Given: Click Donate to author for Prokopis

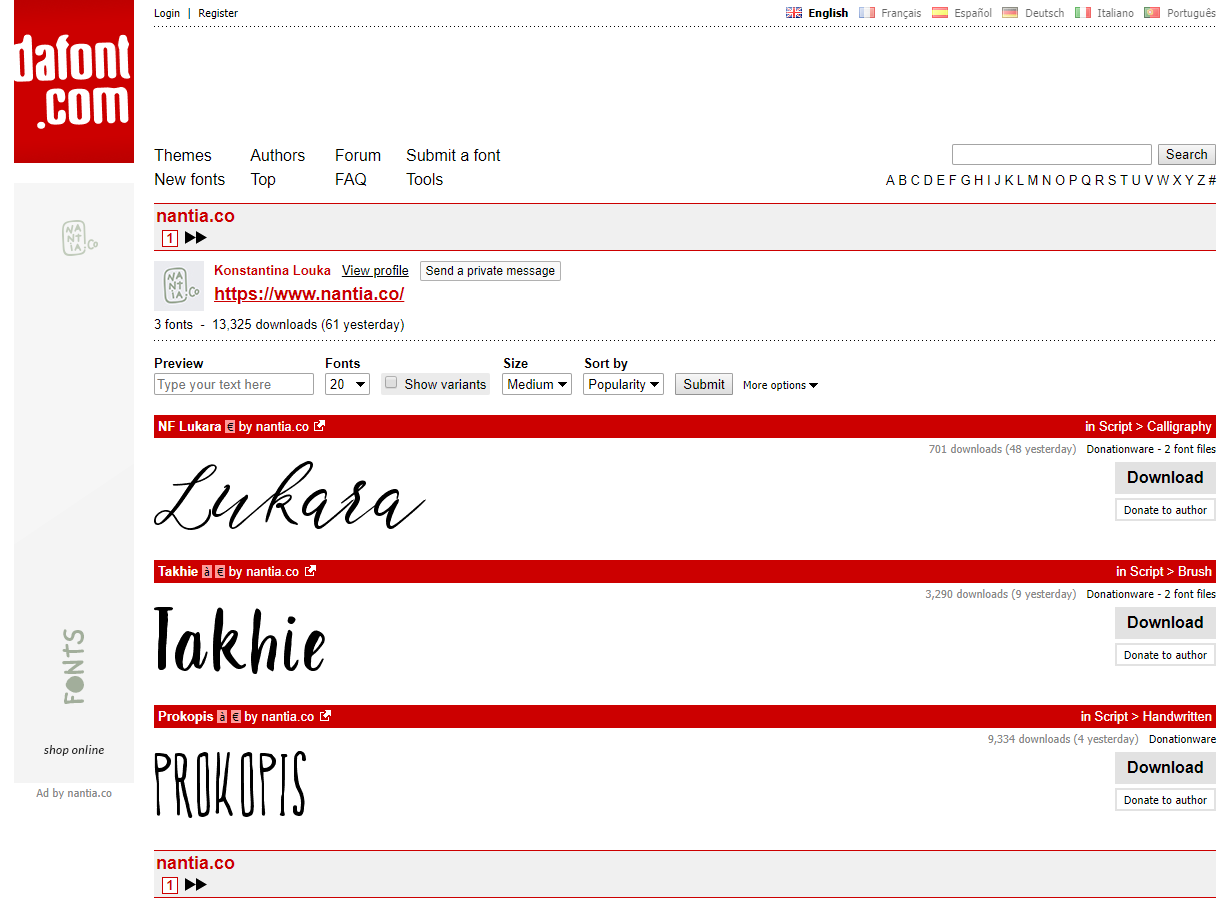Looking at the screenshot, I should click(x=1165, y=800).
